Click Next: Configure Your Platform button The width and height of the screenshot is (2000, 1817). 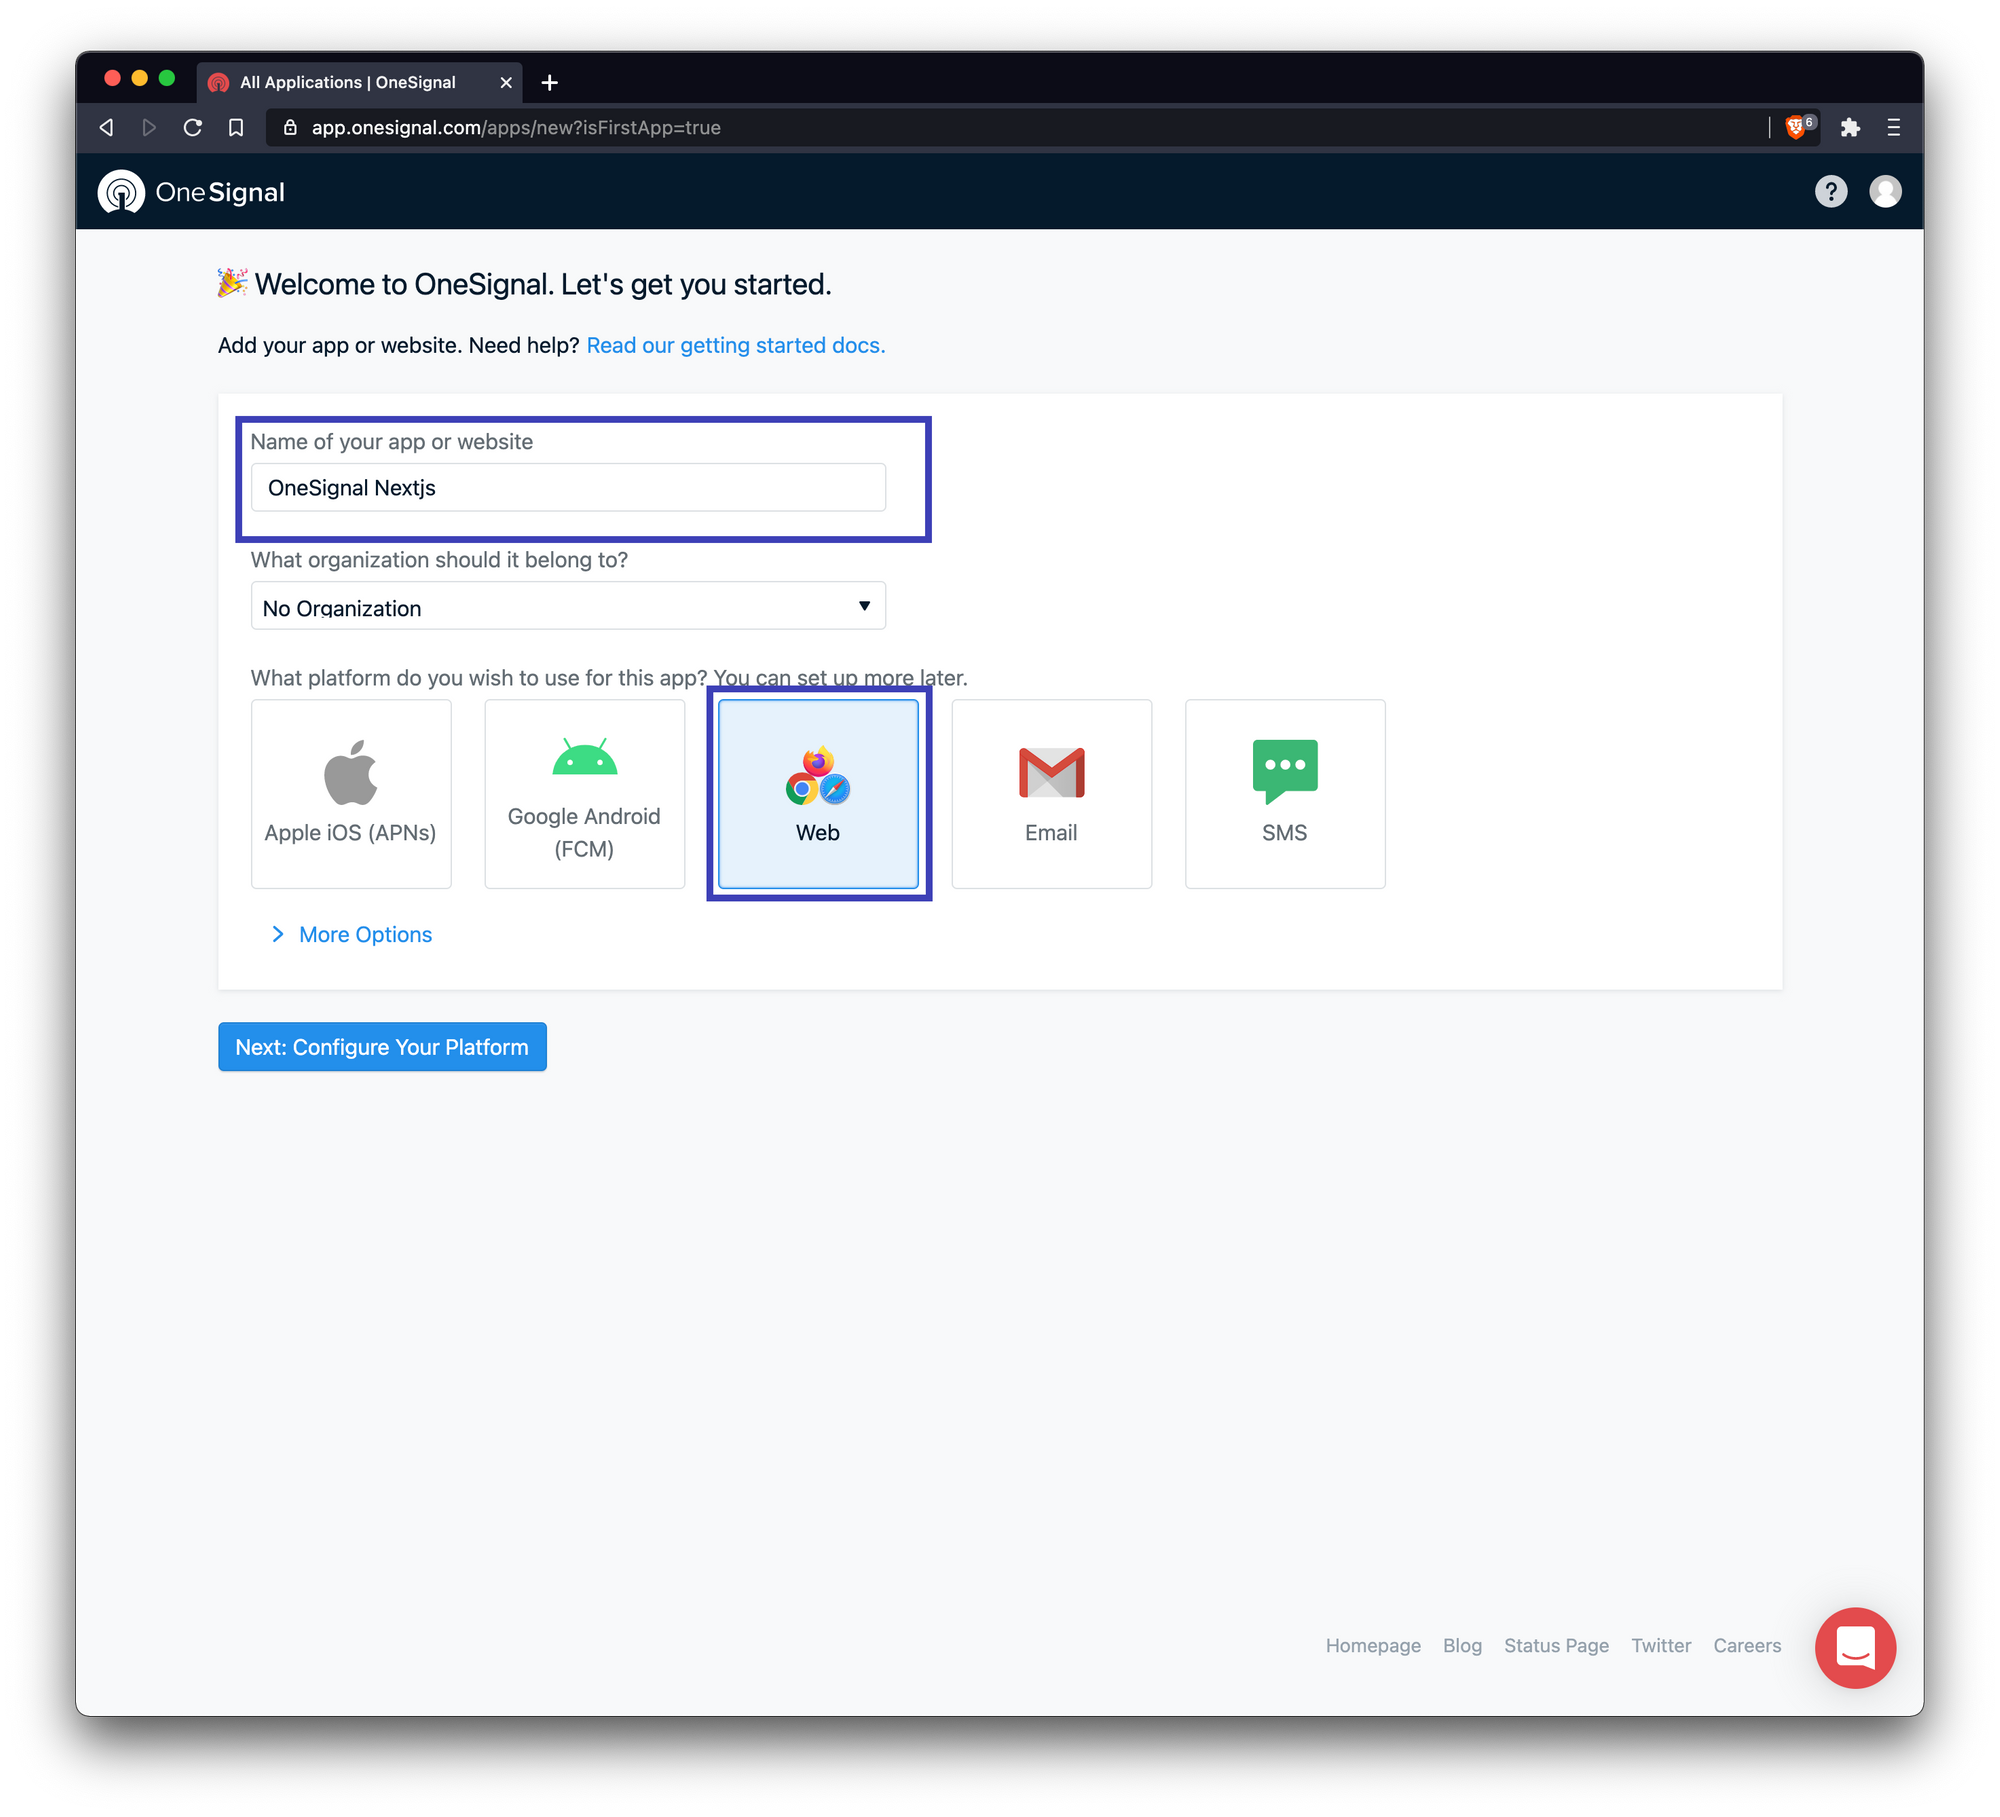382,1046
